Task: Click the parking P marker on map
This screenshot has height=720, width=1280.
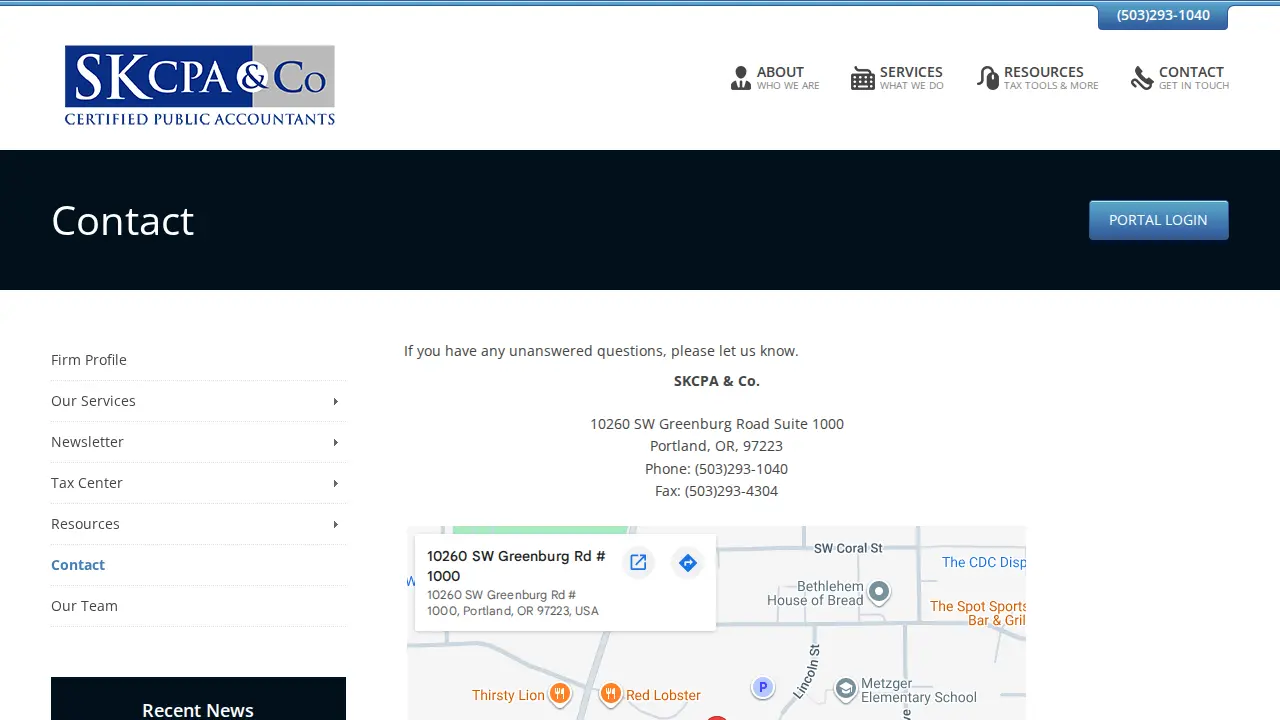Action: (x=763, y=687)
